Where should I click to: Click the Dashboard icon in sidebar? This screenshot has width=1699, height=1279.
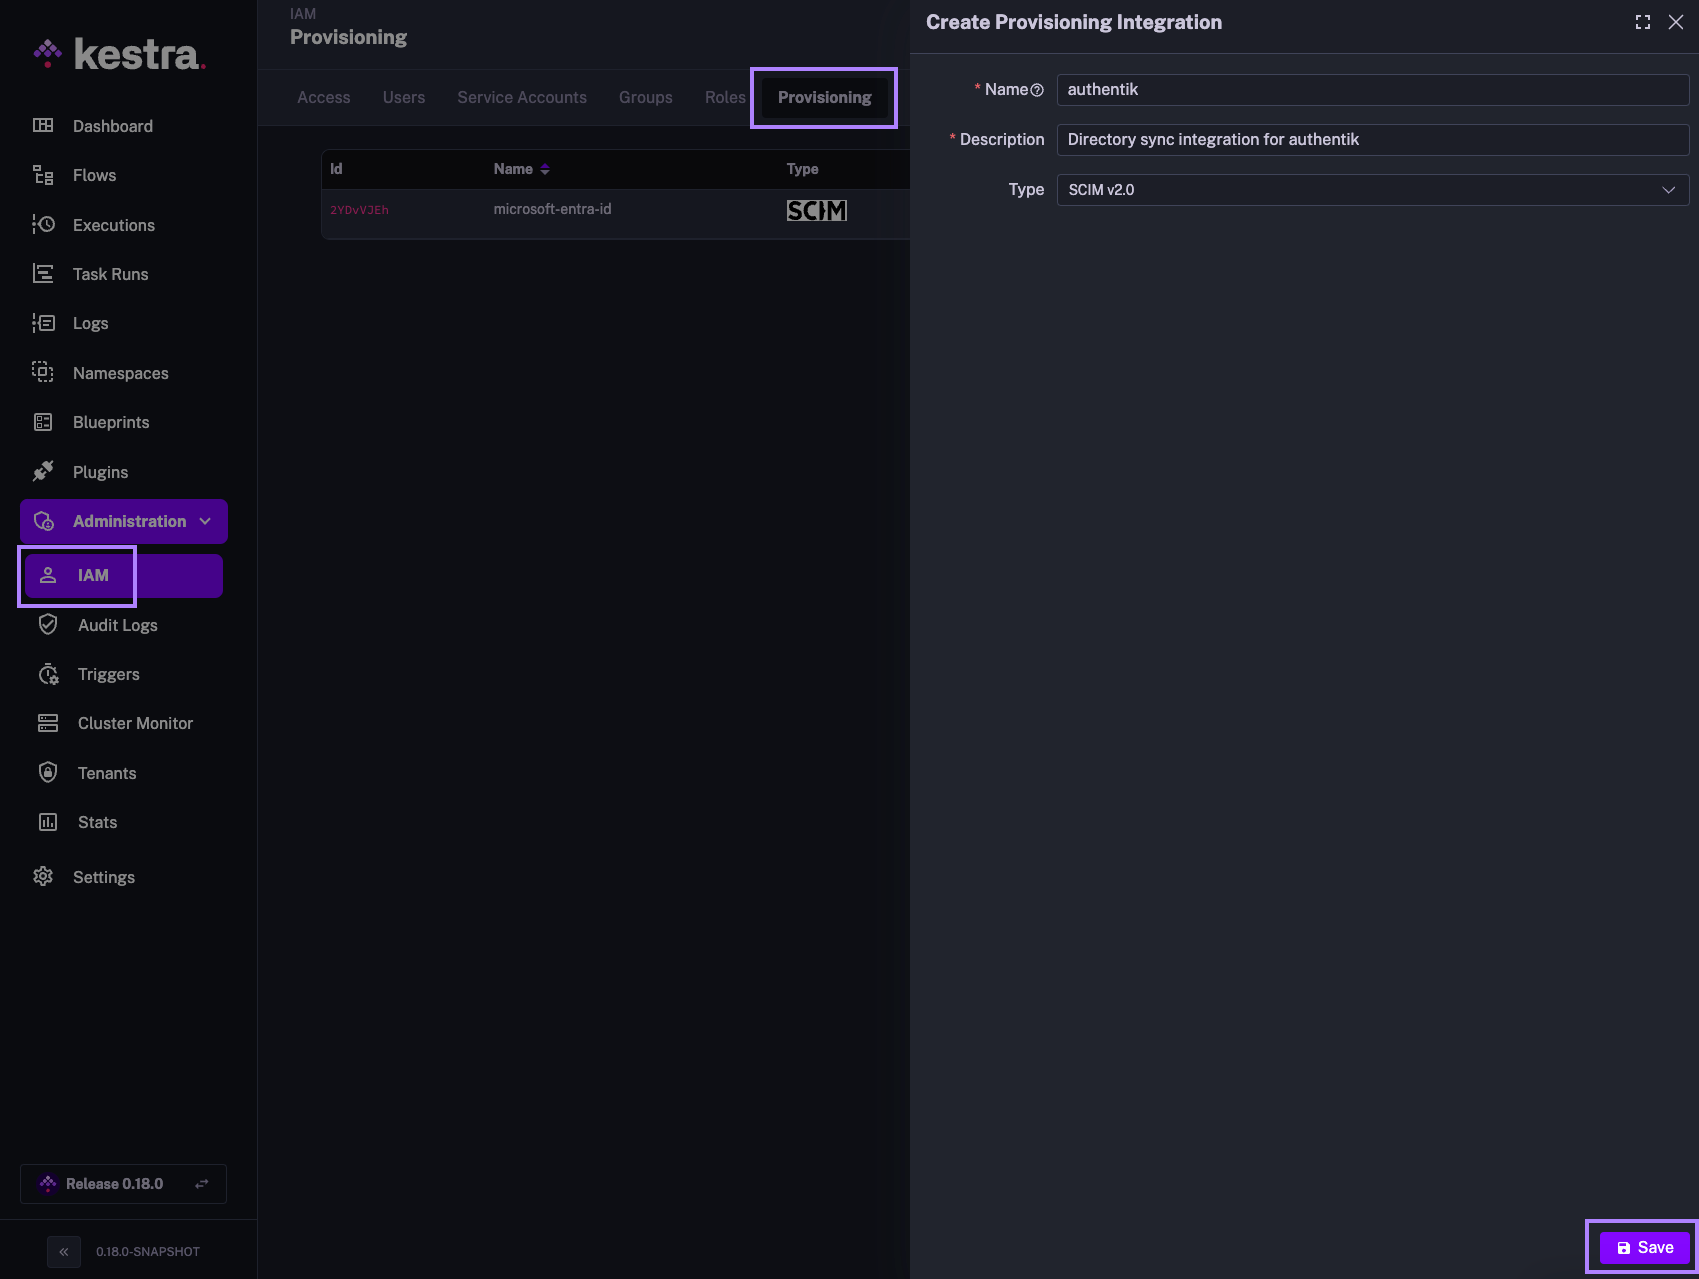click(x=43, y=126)
